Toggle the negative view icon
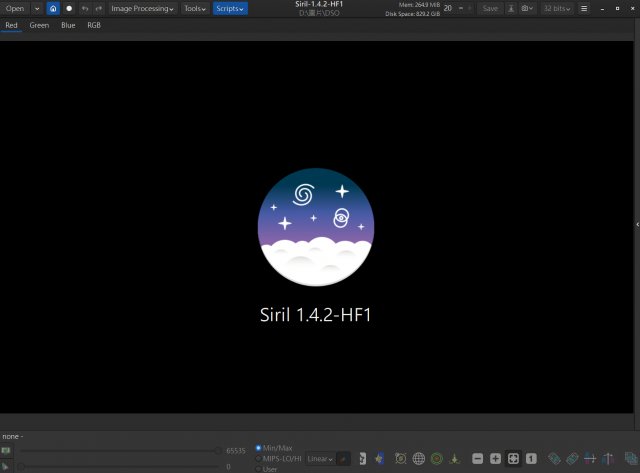The width and height of the screenshot is (640, 473). [x=362, y=459]
